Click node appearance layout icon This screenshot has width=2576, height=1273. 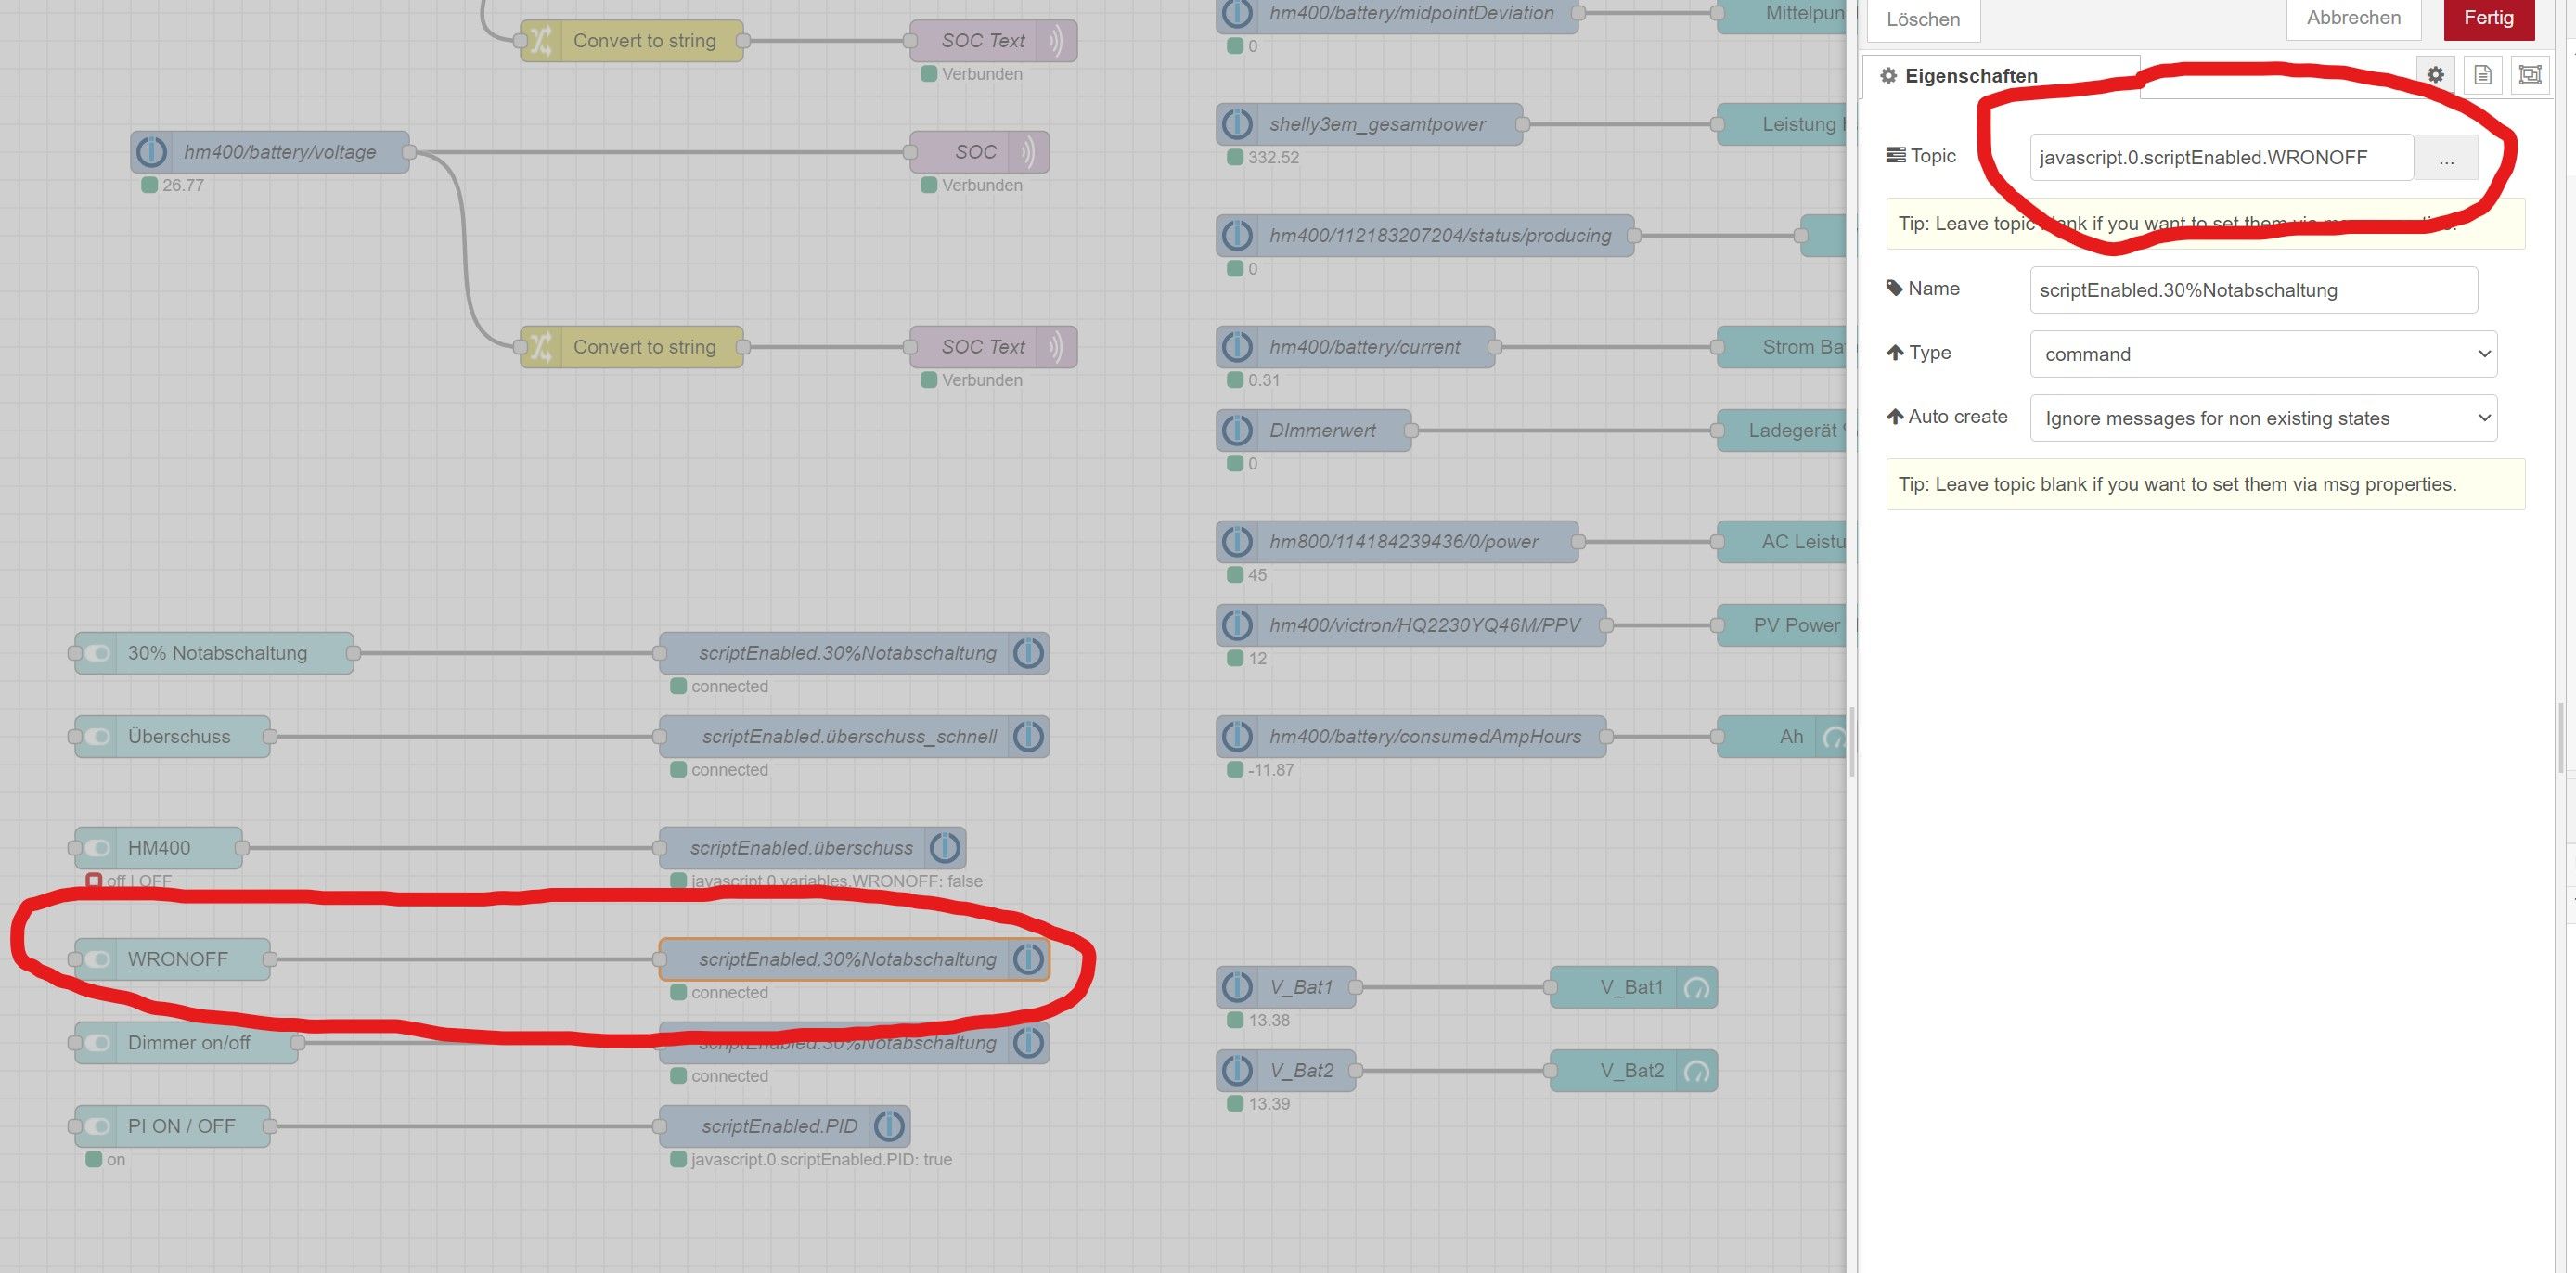tap(2529, 75)
